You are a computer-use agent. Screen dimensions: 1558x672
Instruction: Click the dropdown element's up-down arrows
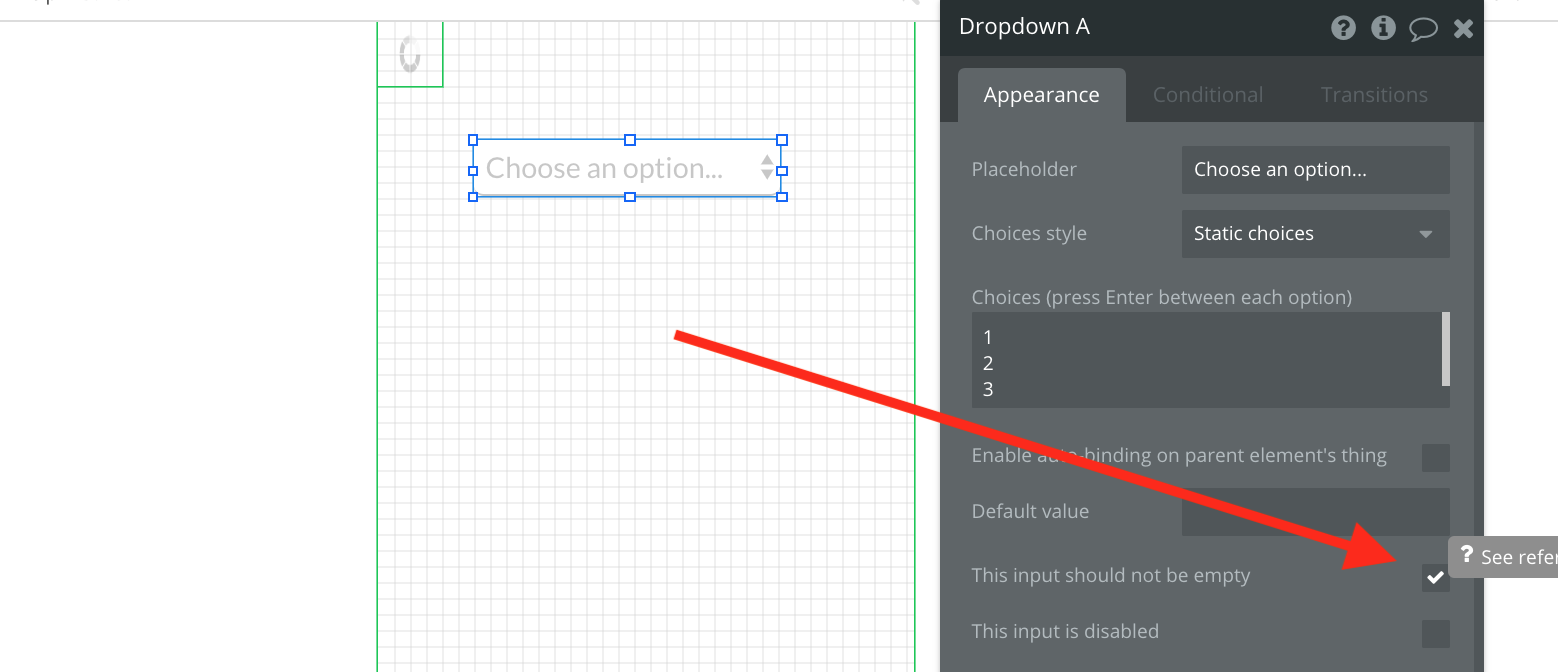767,167
